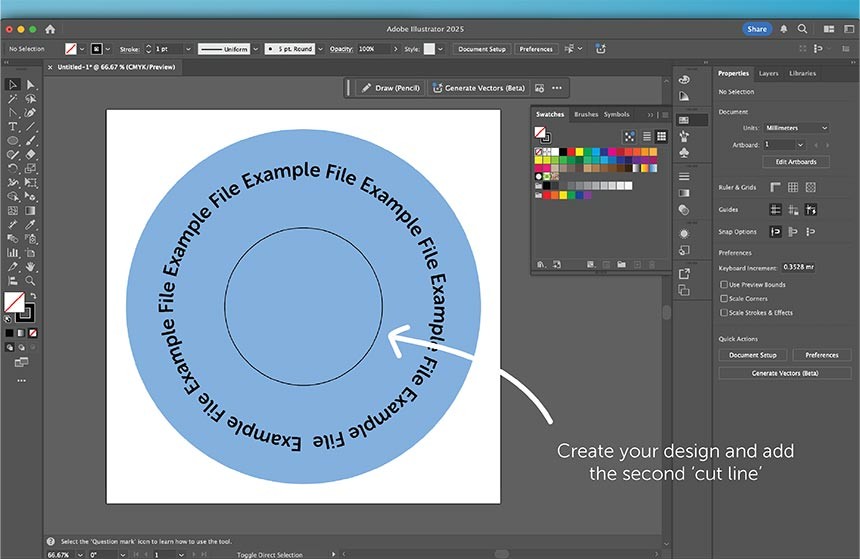Open the zoom level 66.67% dropdown
860x559 pixels.
click(x=80, y=555)
